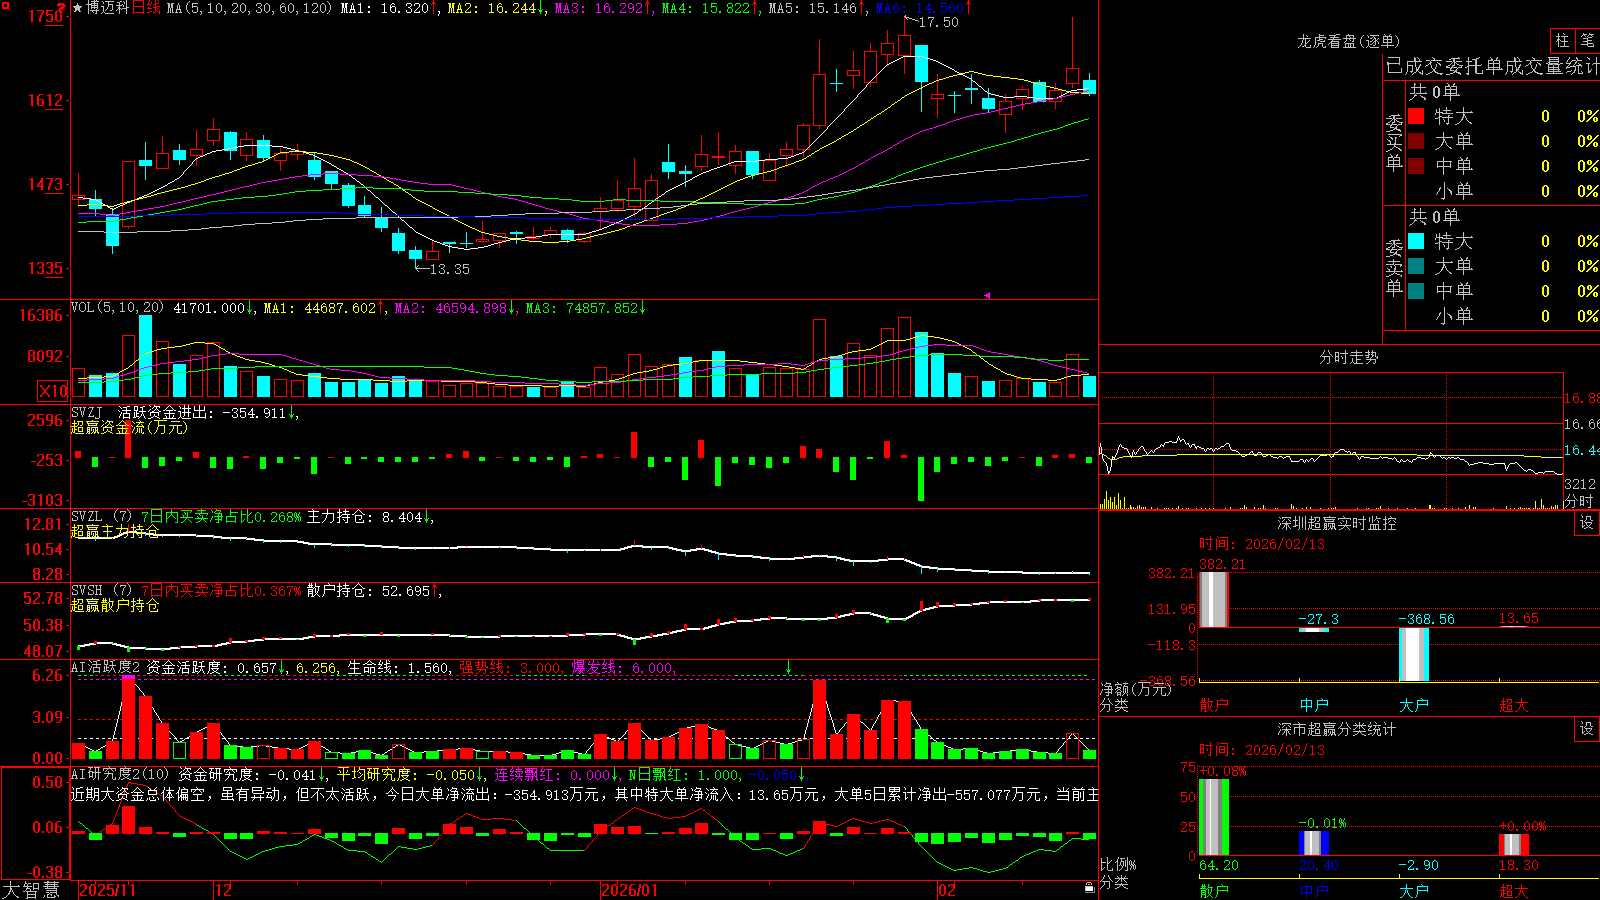
Task: Click the dark red 中单 buy order swatch
Action: coord(1416,166)
